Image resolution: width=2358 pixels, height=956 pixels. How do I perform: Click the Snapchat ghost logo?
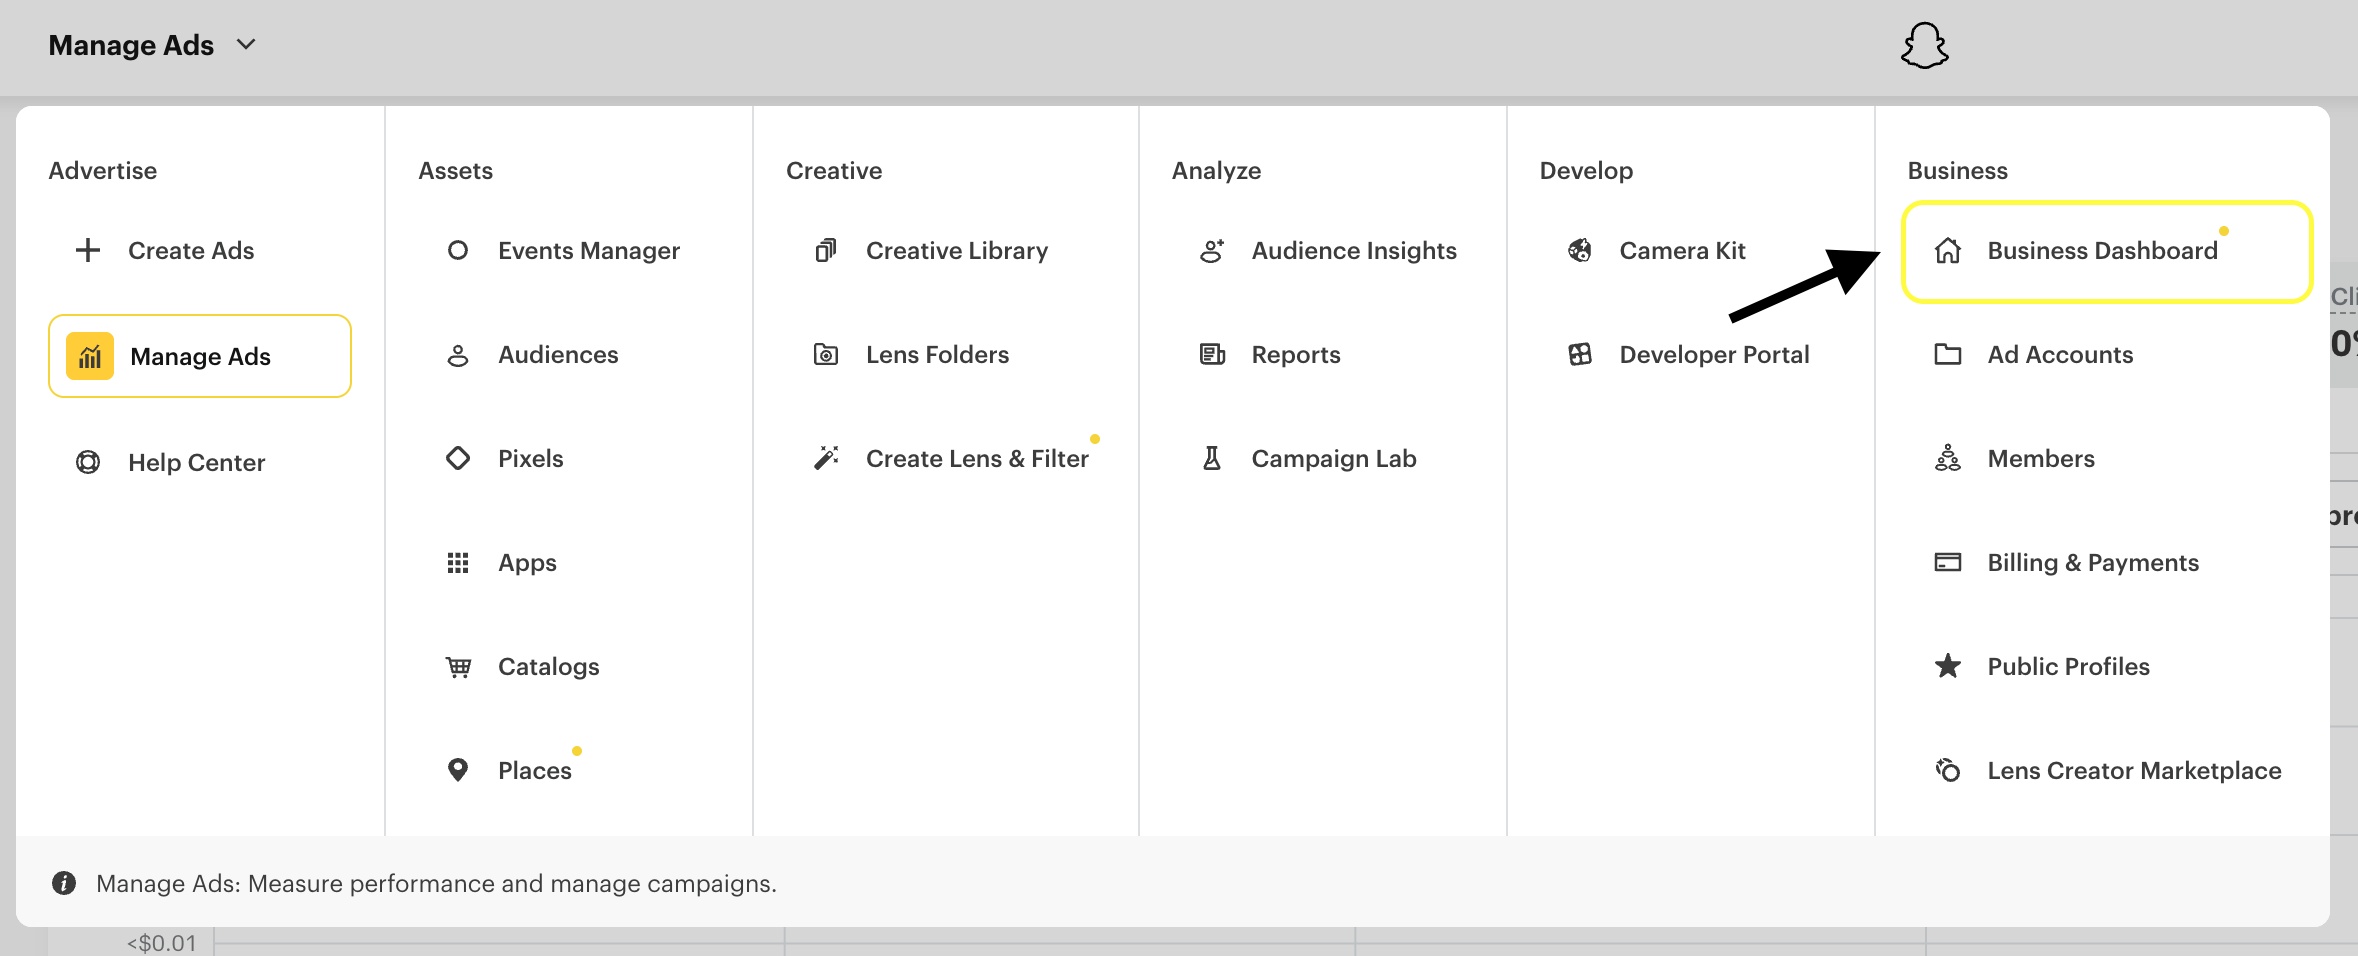(1925, 46)
